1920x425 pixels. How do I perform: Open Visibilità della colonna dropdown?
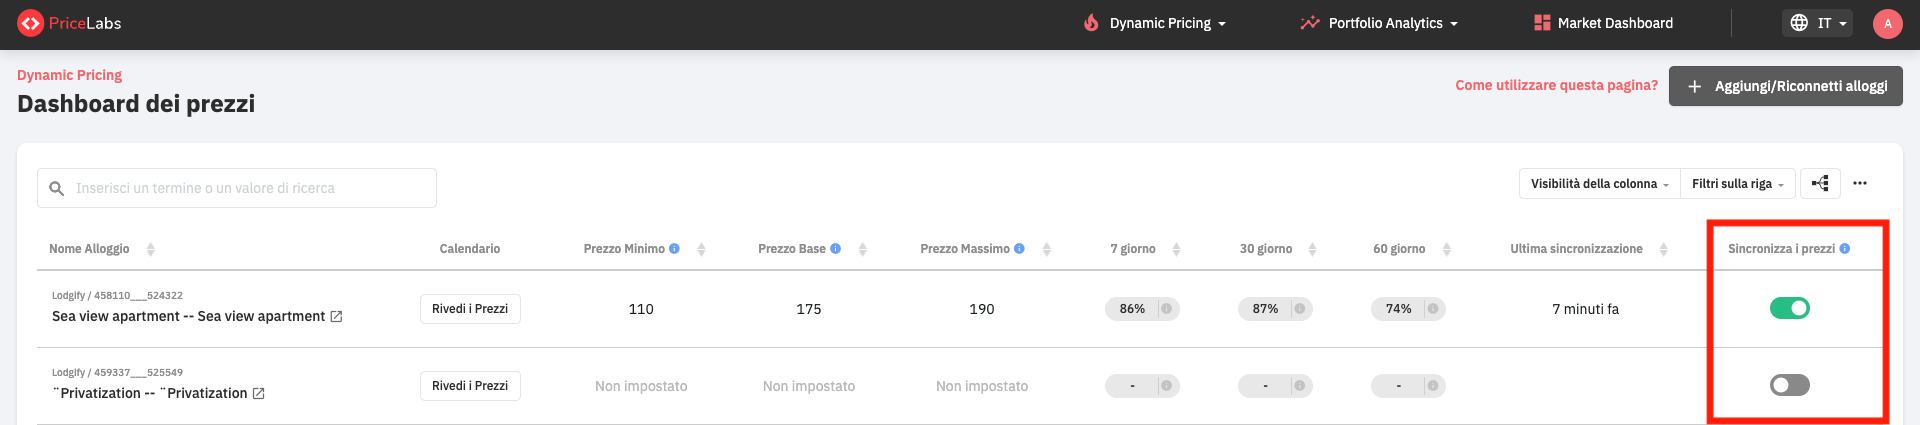click(x=1600, y=184)
